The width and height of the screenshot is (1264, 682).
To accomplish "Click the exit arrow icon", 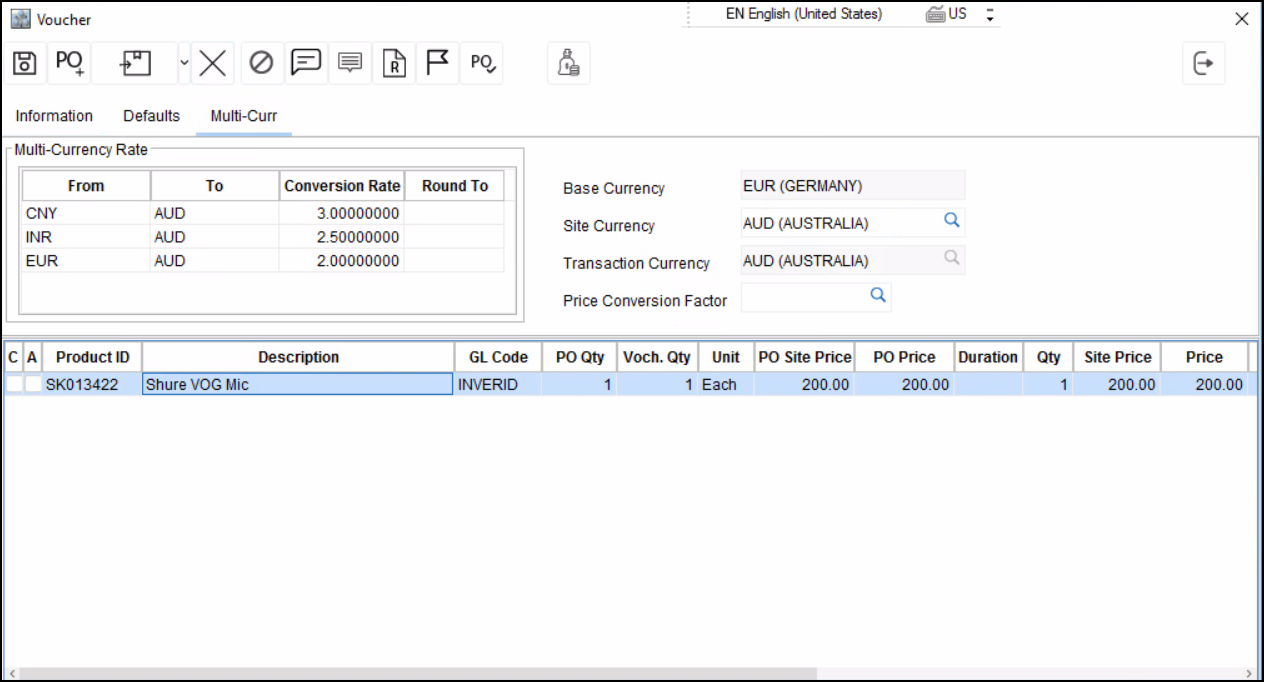I will [x=1203, y=63].
